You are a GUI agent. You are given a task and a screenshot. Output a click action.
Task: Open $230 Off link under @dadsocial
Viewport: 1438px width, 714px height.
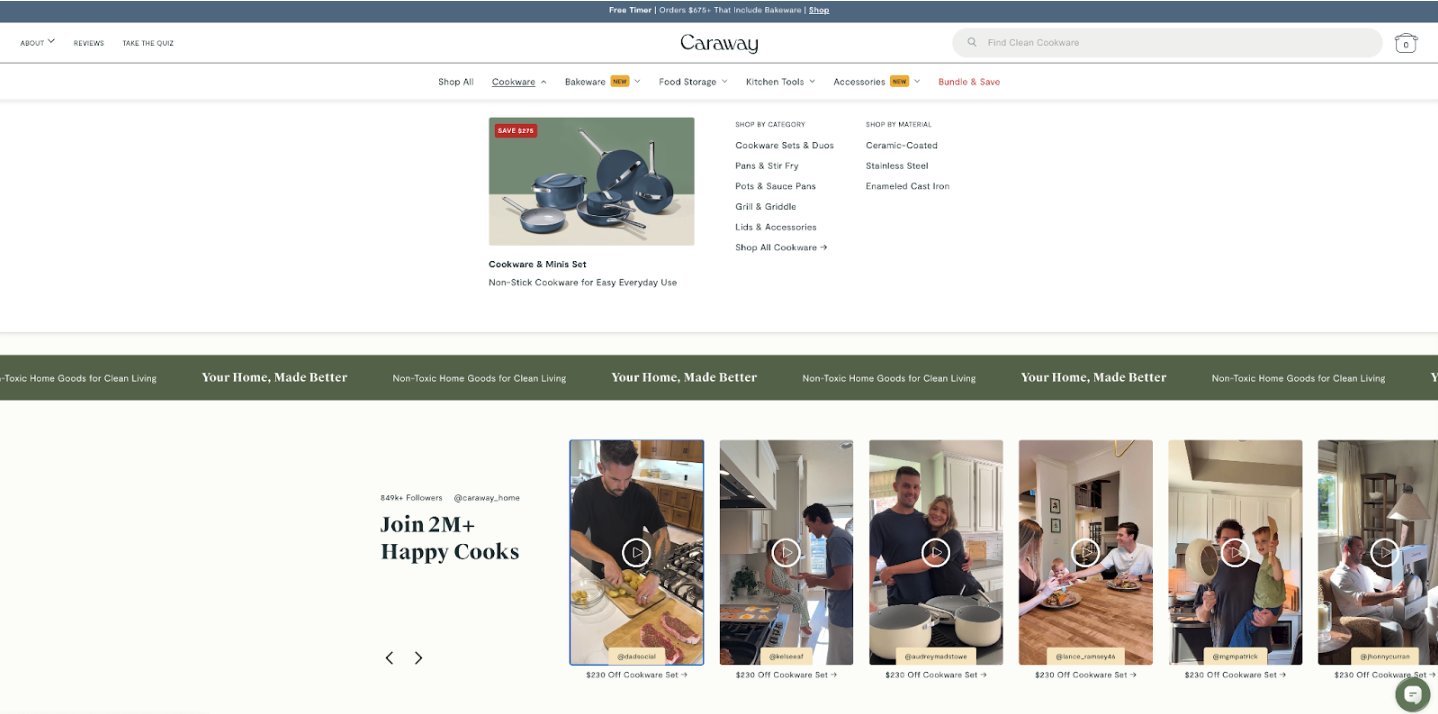click(x=636, y=675)
